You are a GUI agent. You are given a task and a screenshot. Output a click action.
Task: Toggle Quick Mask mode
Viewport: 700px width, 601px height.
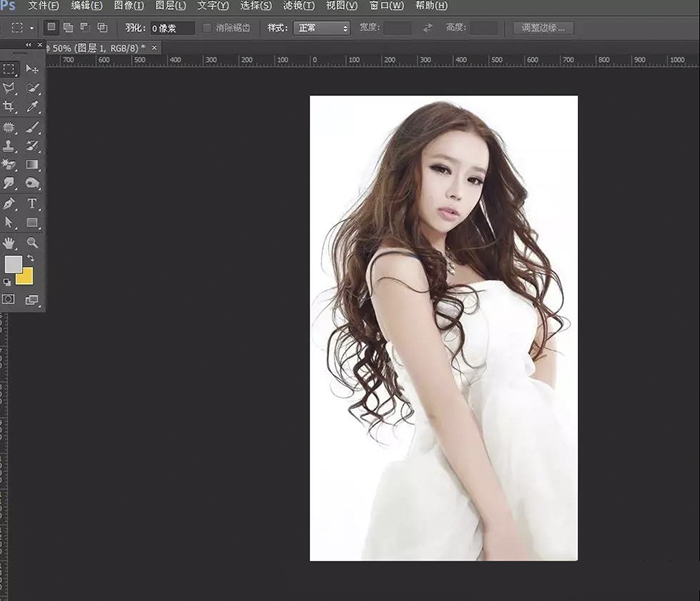click(9, 299)
